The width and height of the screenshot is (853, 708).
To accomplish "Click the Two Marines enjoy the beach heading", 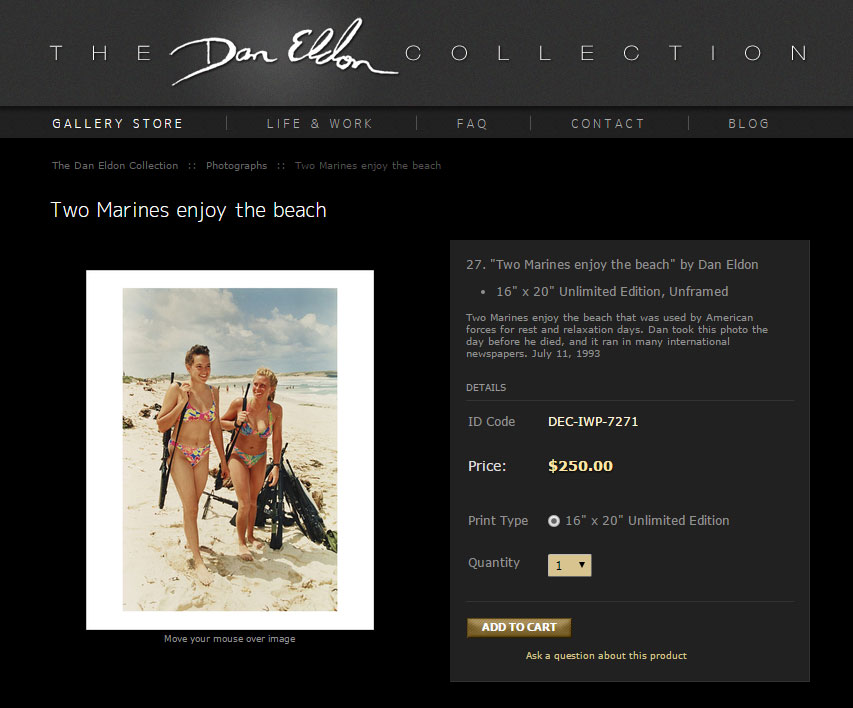I will [188, 210].
